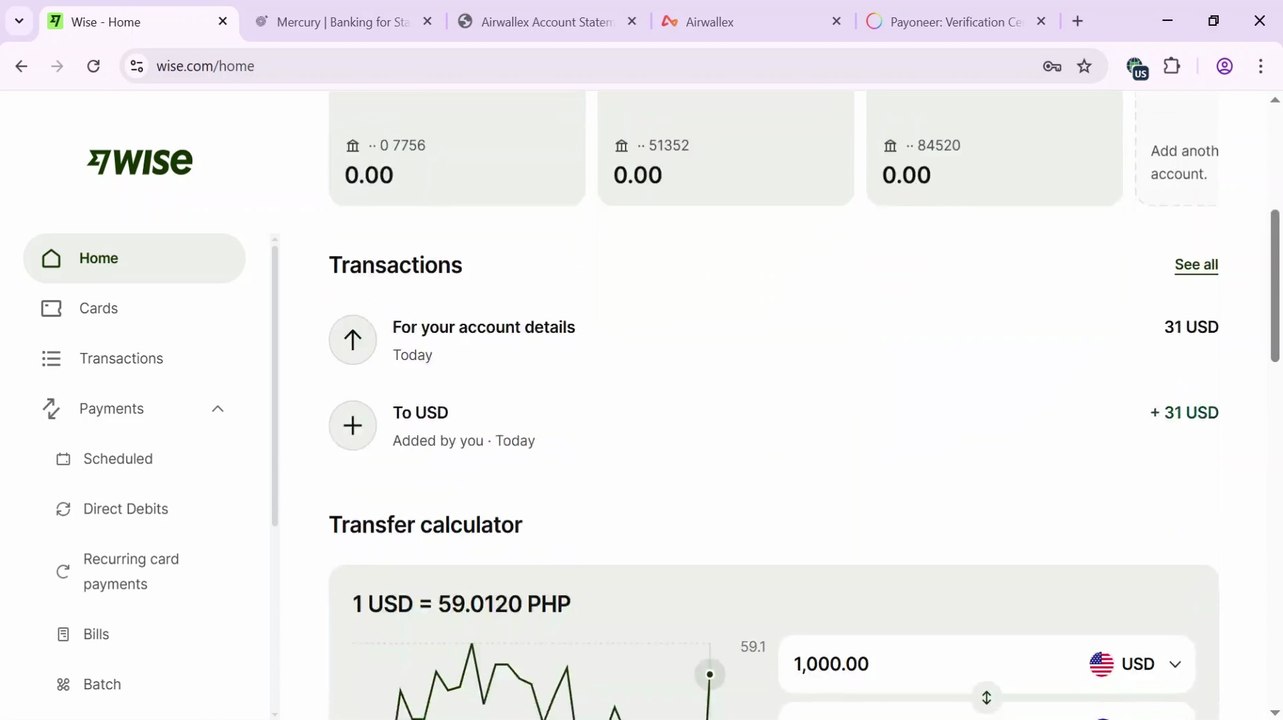Image resolution: width=1283 pixels, height=720 pixels.
Task: Open a new browser tab
Action: pyautogui.click(x=1077, y=21)
